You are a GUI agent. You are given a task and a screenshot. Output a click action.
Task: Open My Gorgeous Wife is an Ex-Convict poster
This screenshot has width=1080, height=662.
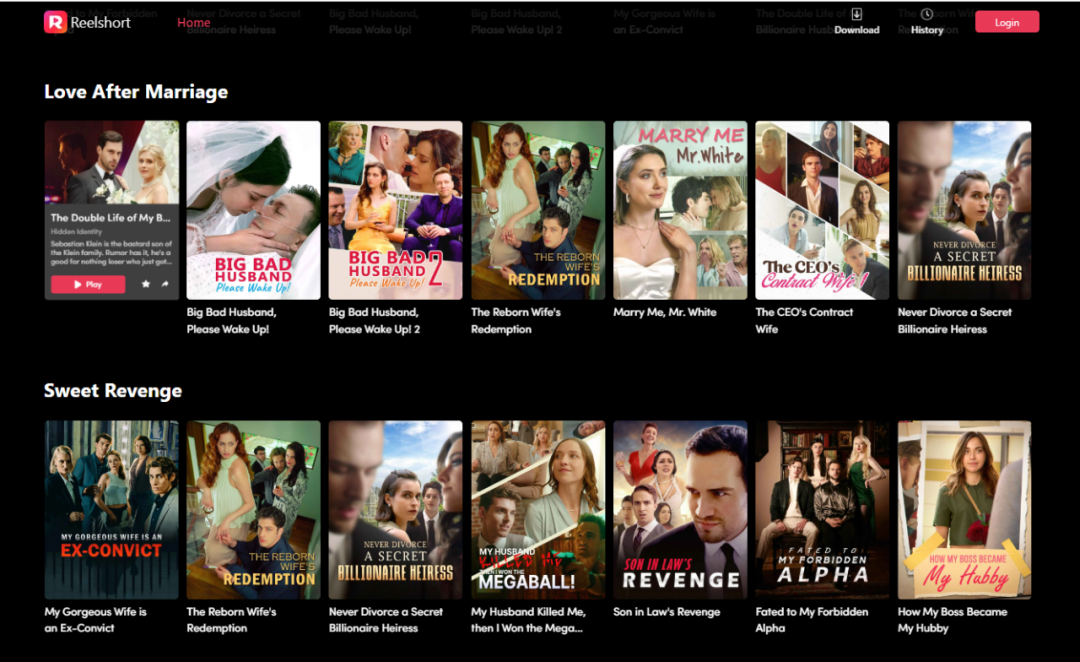[112, 510]
